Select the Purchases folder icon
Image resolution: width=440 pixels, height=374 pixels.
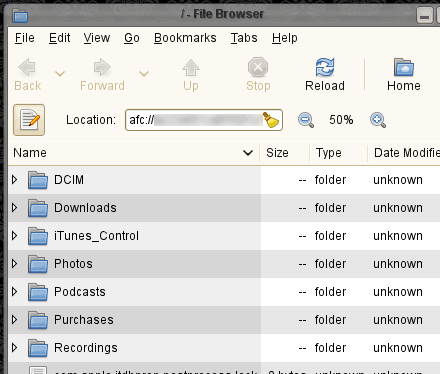tap(38, 320)
